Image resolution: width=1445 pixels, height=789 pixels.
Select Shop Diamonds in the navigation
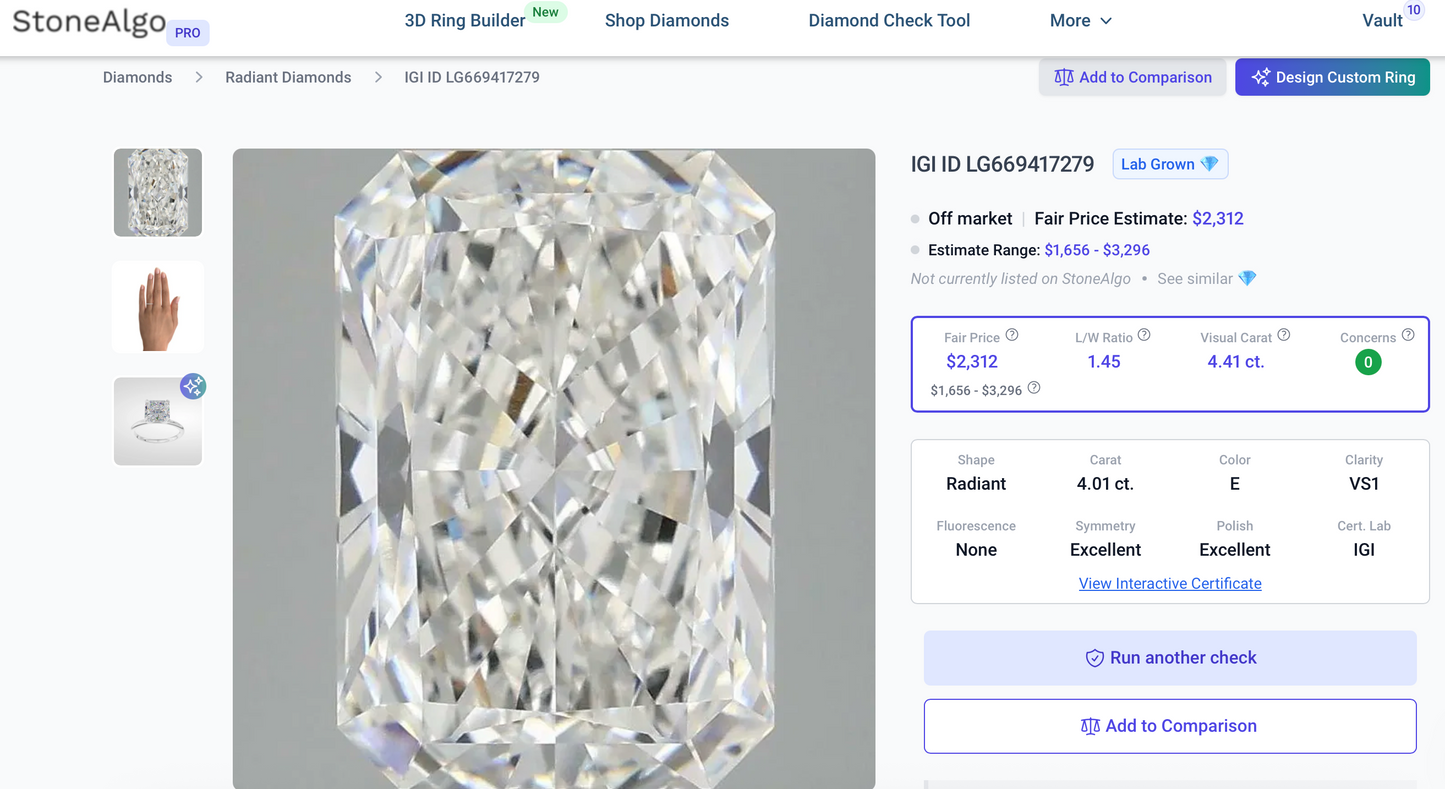(666, 20)
